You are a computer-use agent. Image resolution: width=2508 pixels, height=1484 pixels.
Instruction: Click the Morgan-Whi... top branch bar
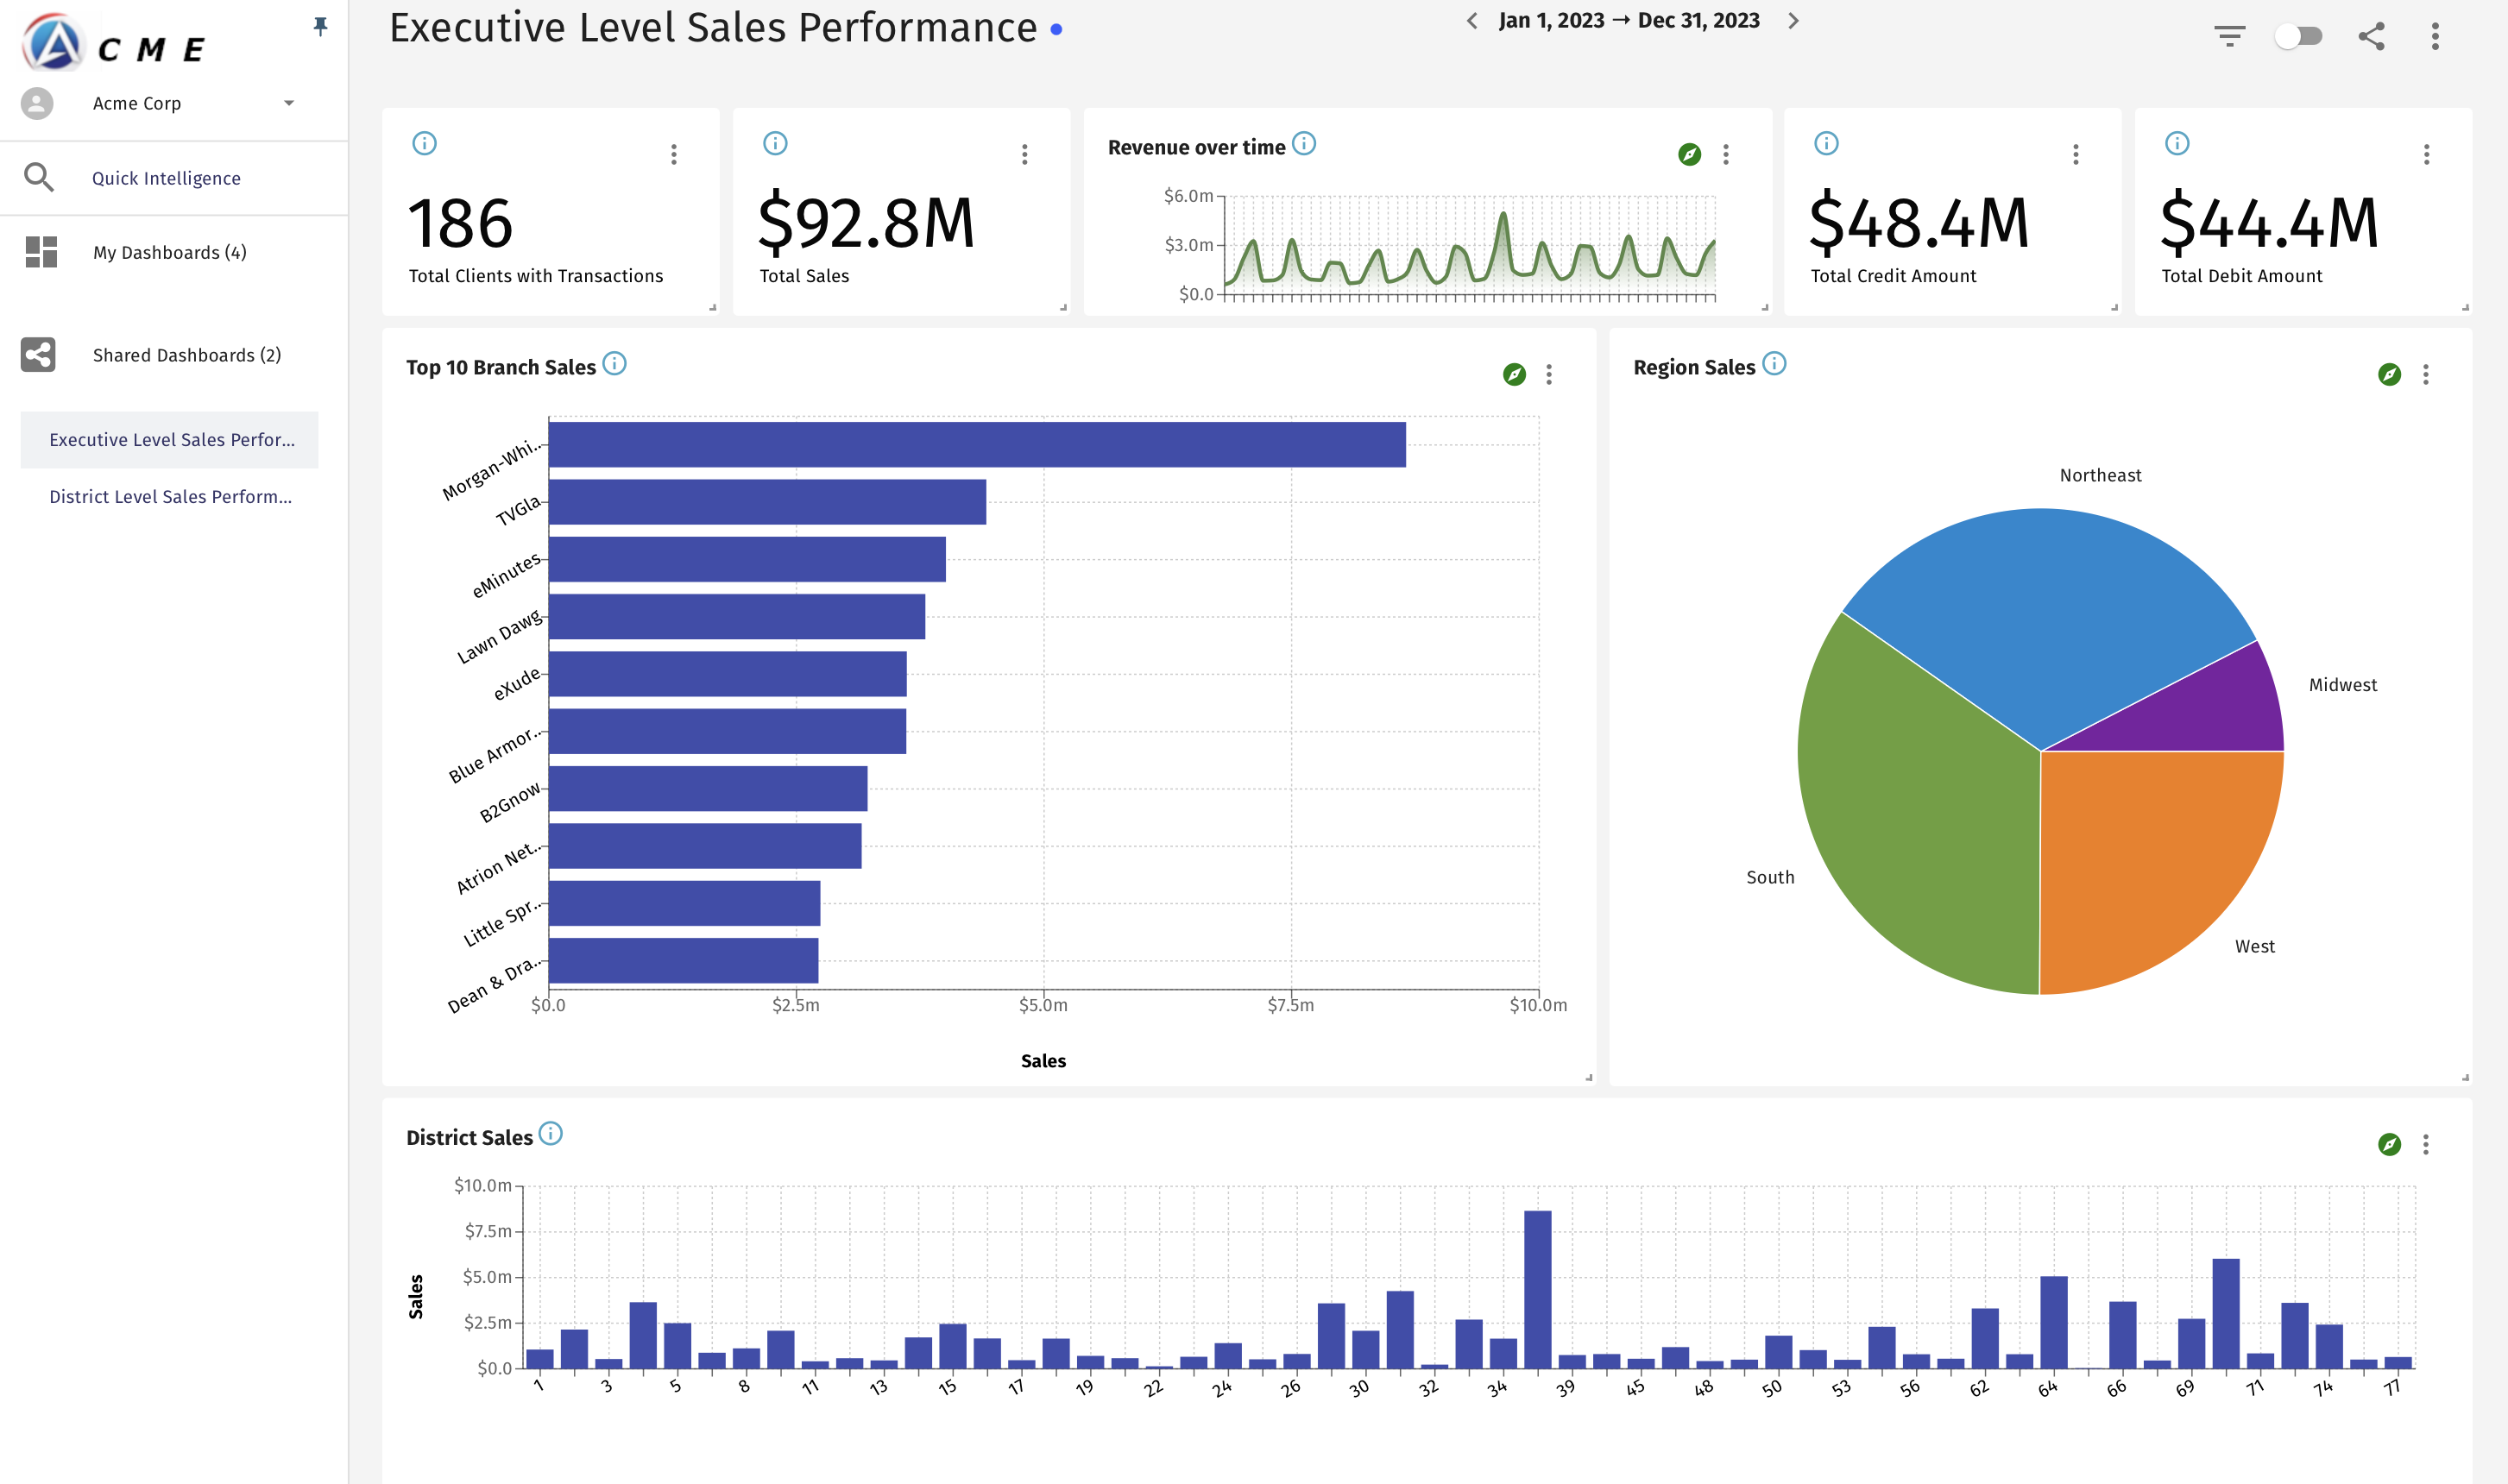[x=976, y=445]
